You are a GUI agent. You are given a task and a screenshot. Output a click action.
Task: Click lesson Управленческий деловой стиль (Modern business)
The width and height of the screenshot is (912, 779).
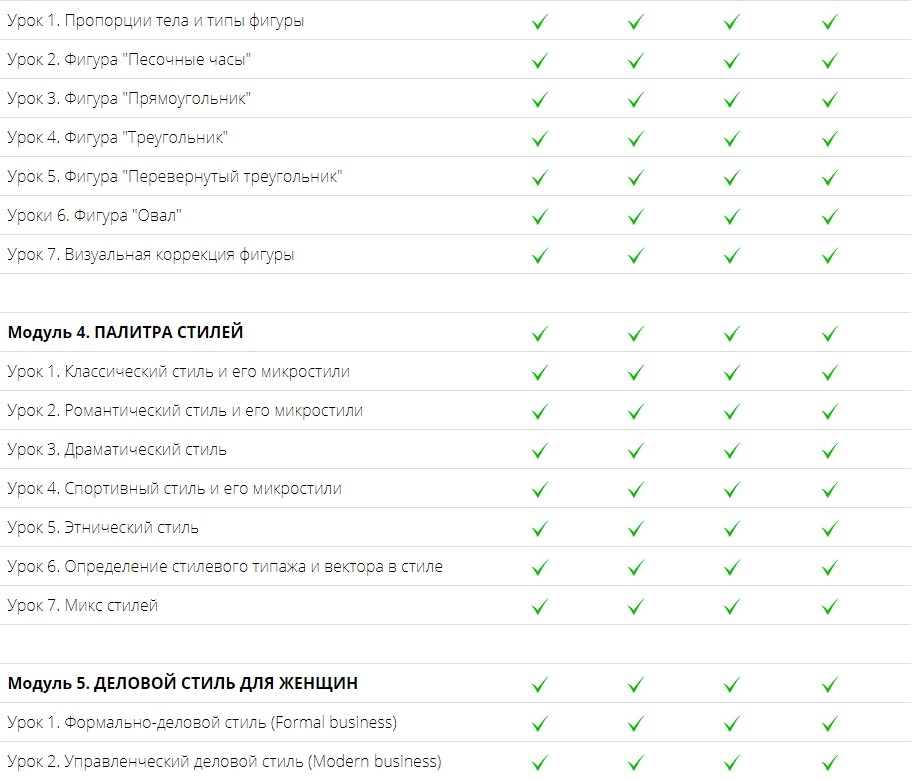tap(225, 762)
